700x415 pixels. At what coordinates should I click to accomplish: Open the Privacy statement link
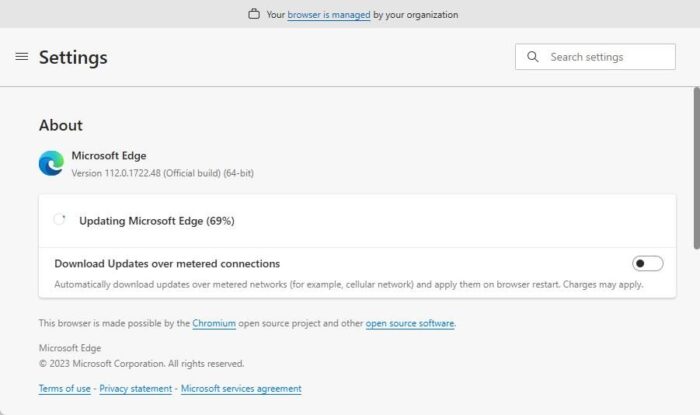[x=135, y=388]
